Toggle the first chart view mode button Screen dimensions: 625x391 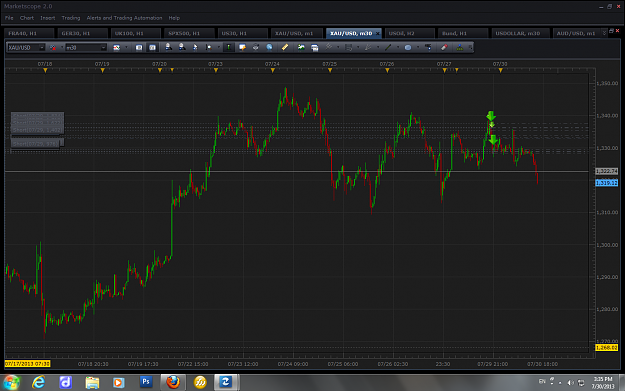[139, 47]
